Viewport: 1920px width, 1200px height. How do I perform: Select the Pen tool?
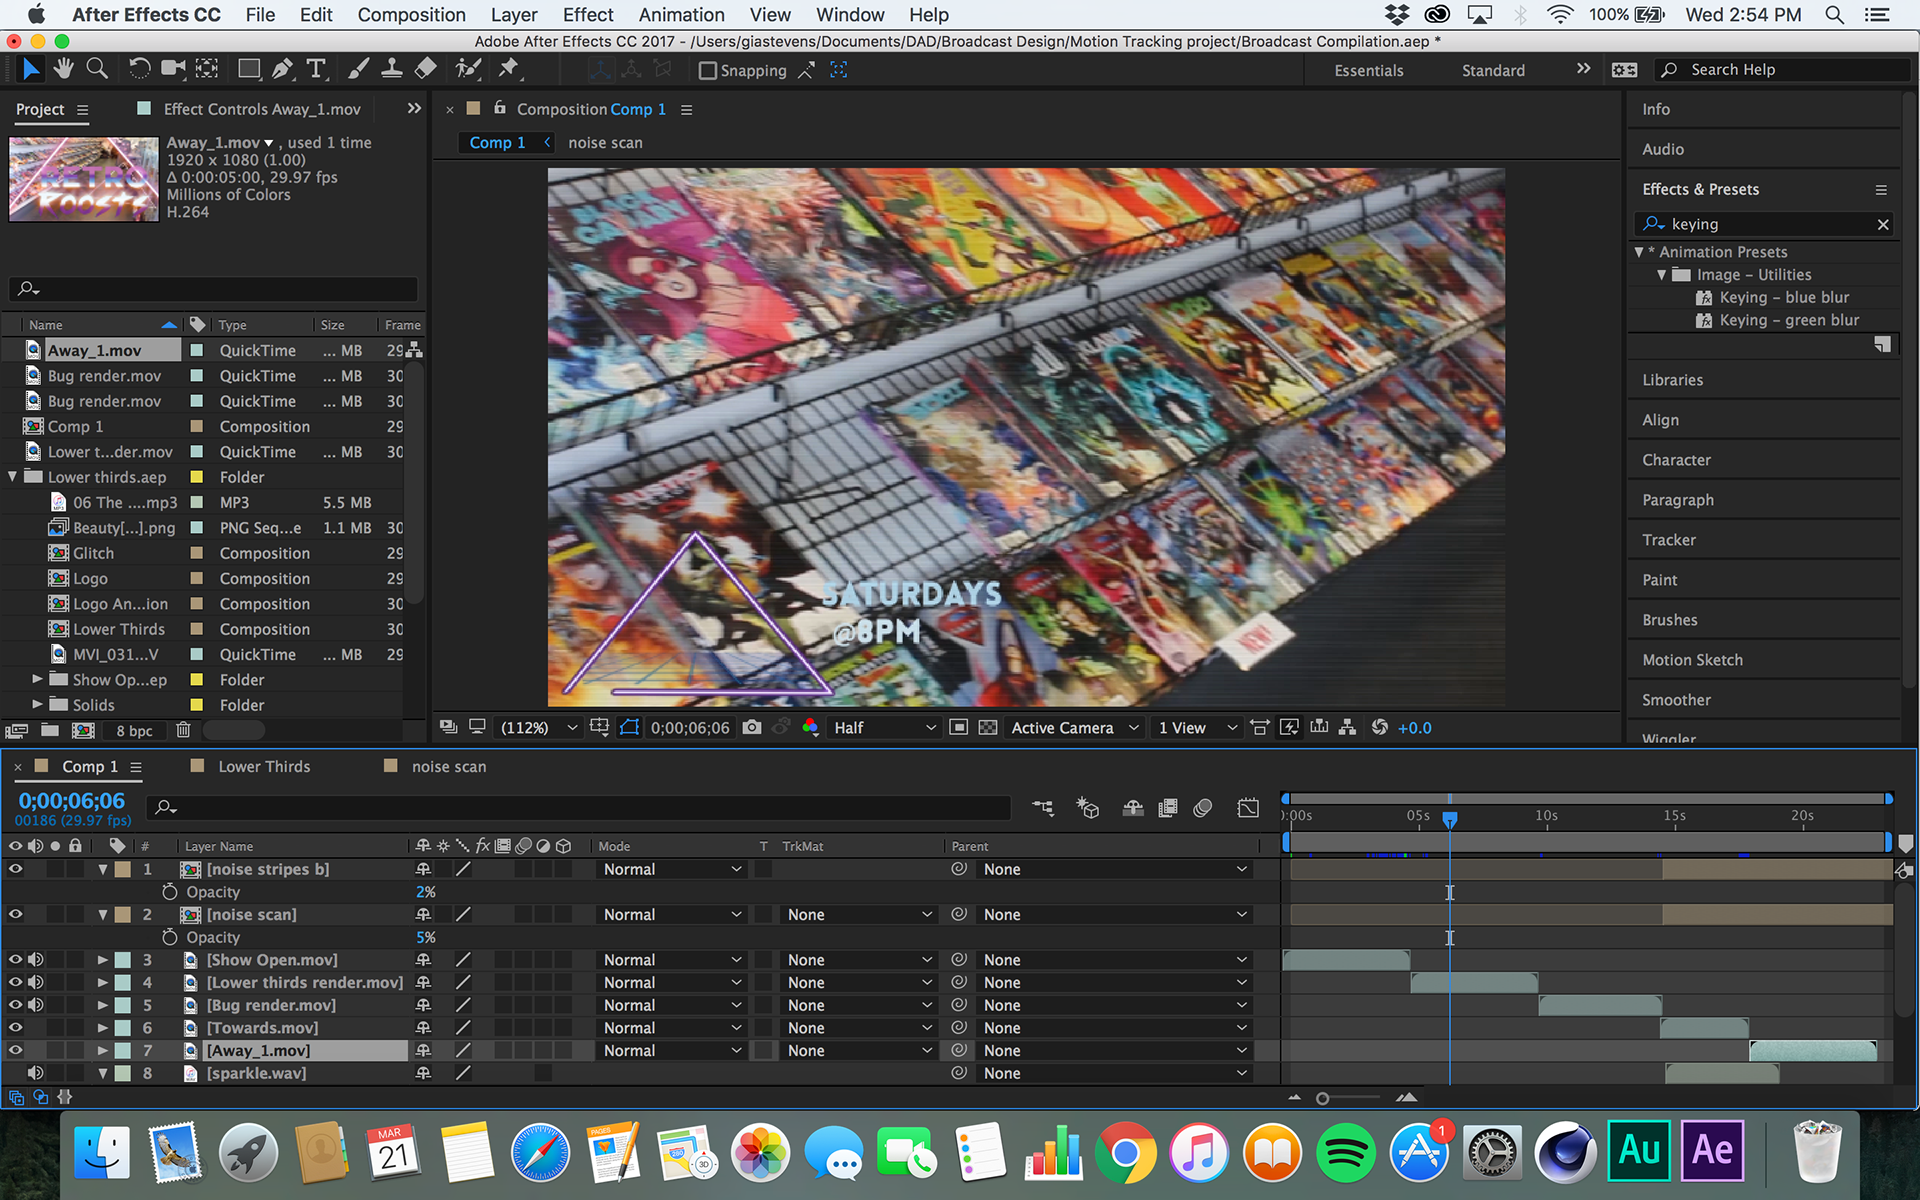[x=283, y=69]
